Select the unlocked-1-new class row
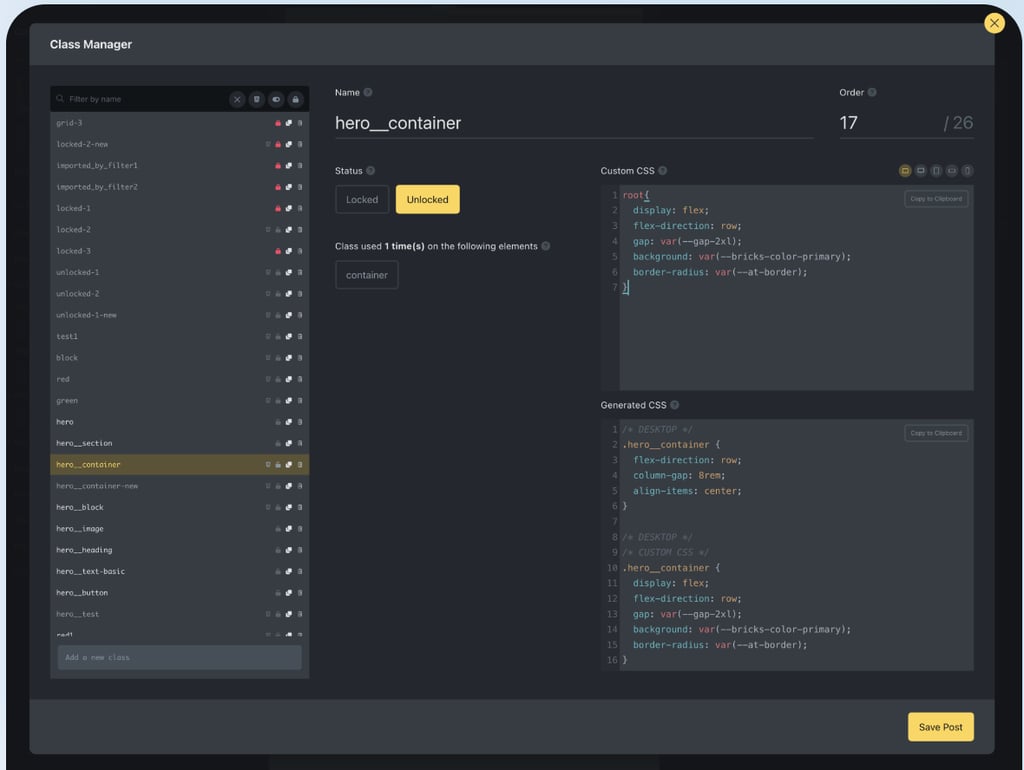Viewport: 1024px width, 770px height. pyautogui.click(x=180, y=315)
